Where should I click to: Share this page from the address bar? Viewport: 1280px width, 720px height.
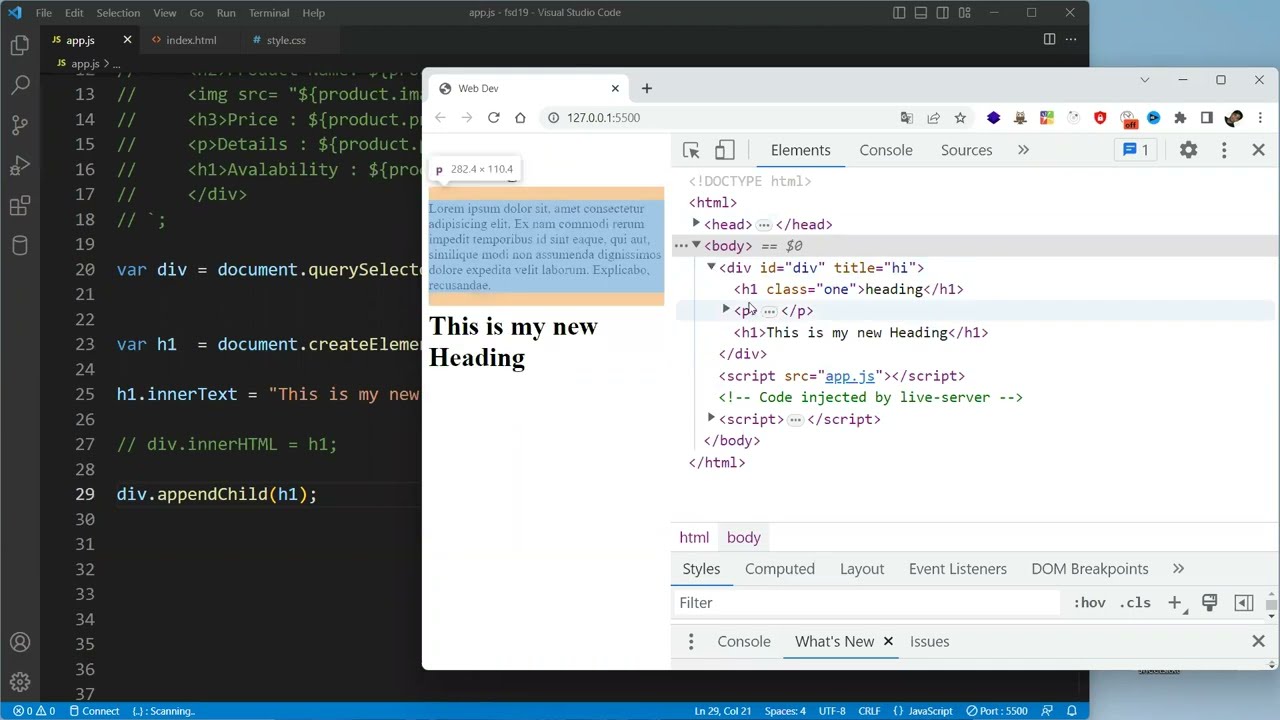click(x=933, y=118)
